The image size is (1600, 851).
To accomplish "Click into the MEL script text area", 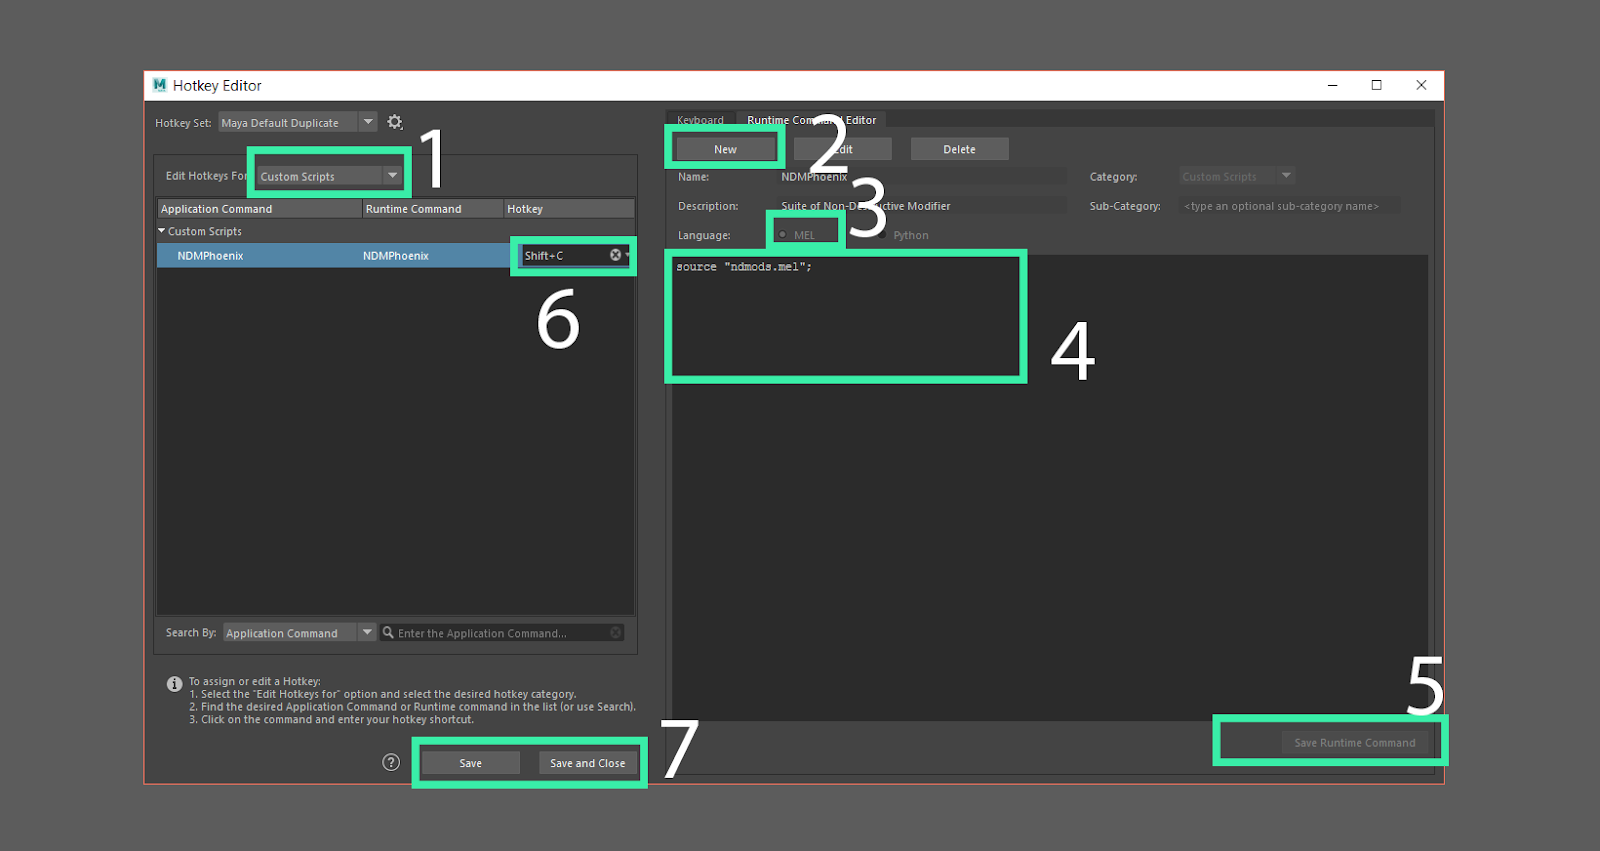I will click(x=1050, y=488).
